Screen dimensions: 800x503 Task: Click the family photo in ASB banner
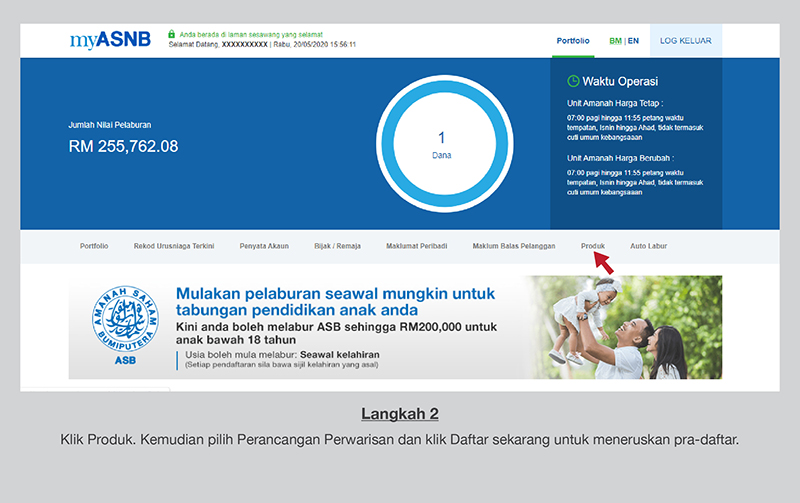625,327
